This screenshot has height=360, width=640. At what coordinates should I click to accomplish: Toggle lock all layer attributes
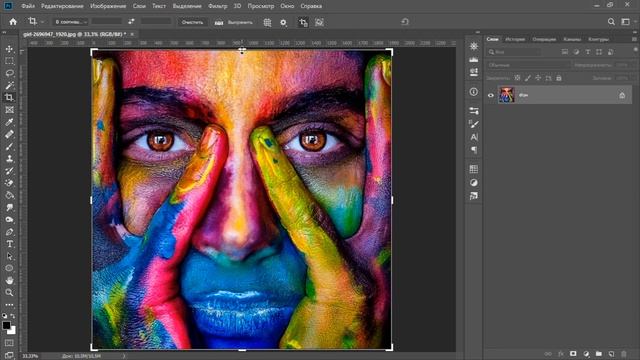pyautogui.click(x=559, y=78)
